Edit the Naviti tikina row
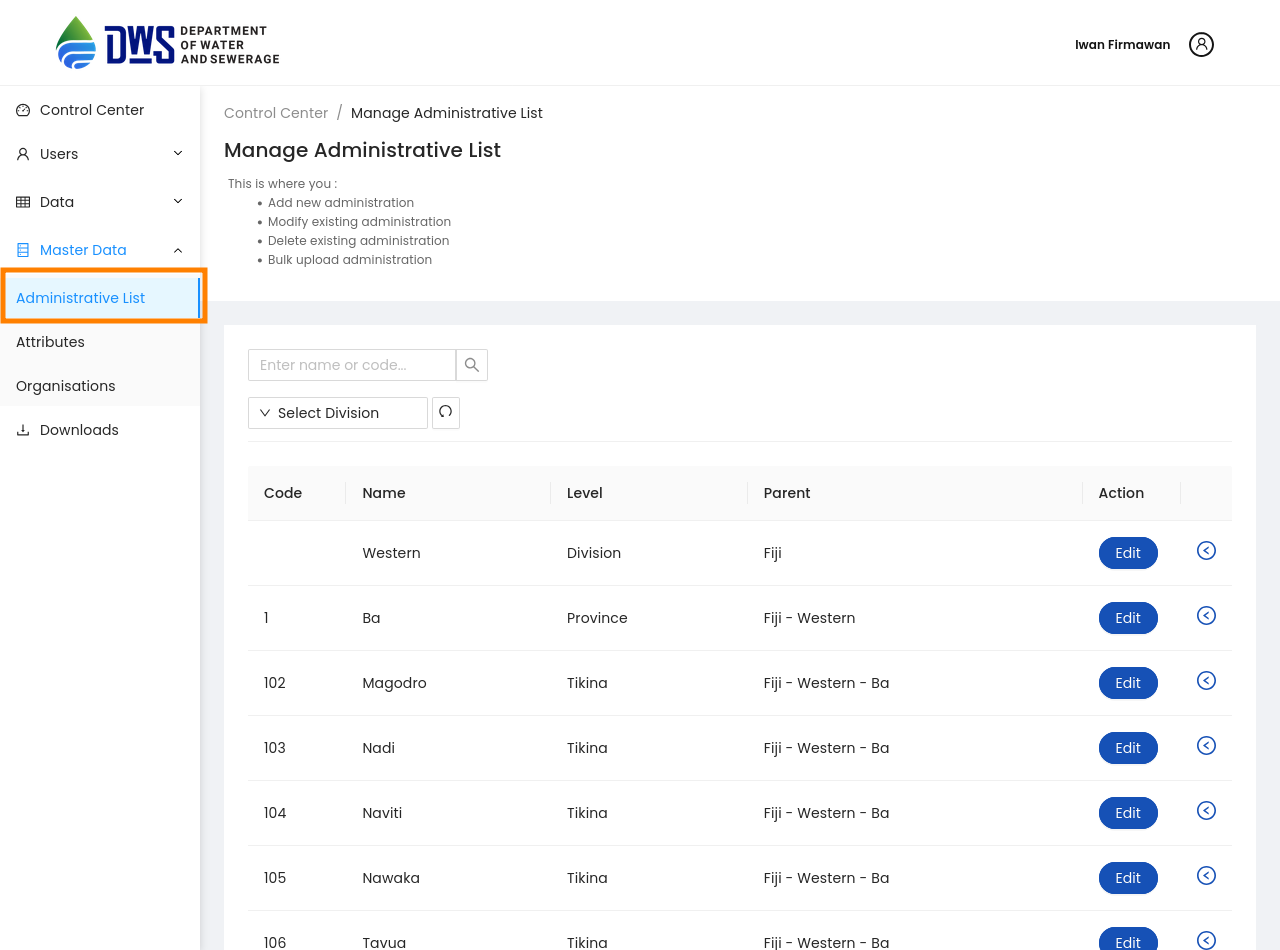This screenshot has width=1280, height=950. pyautogui.click(x=1128, y=813)
